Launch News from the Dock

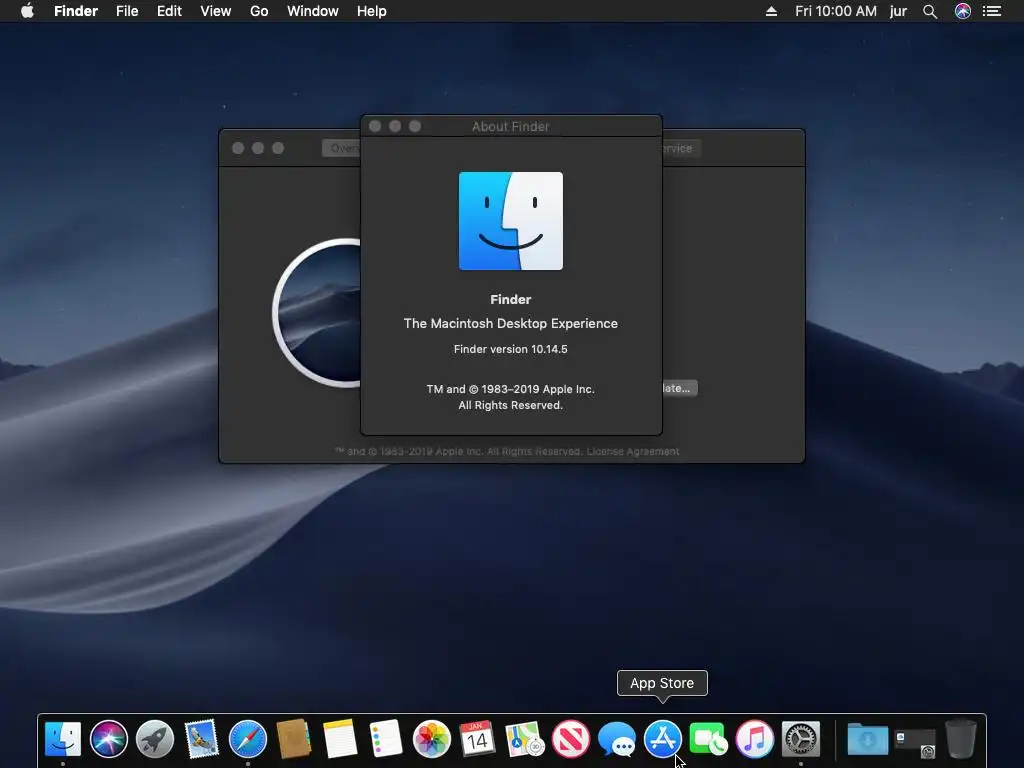(571, 739)
